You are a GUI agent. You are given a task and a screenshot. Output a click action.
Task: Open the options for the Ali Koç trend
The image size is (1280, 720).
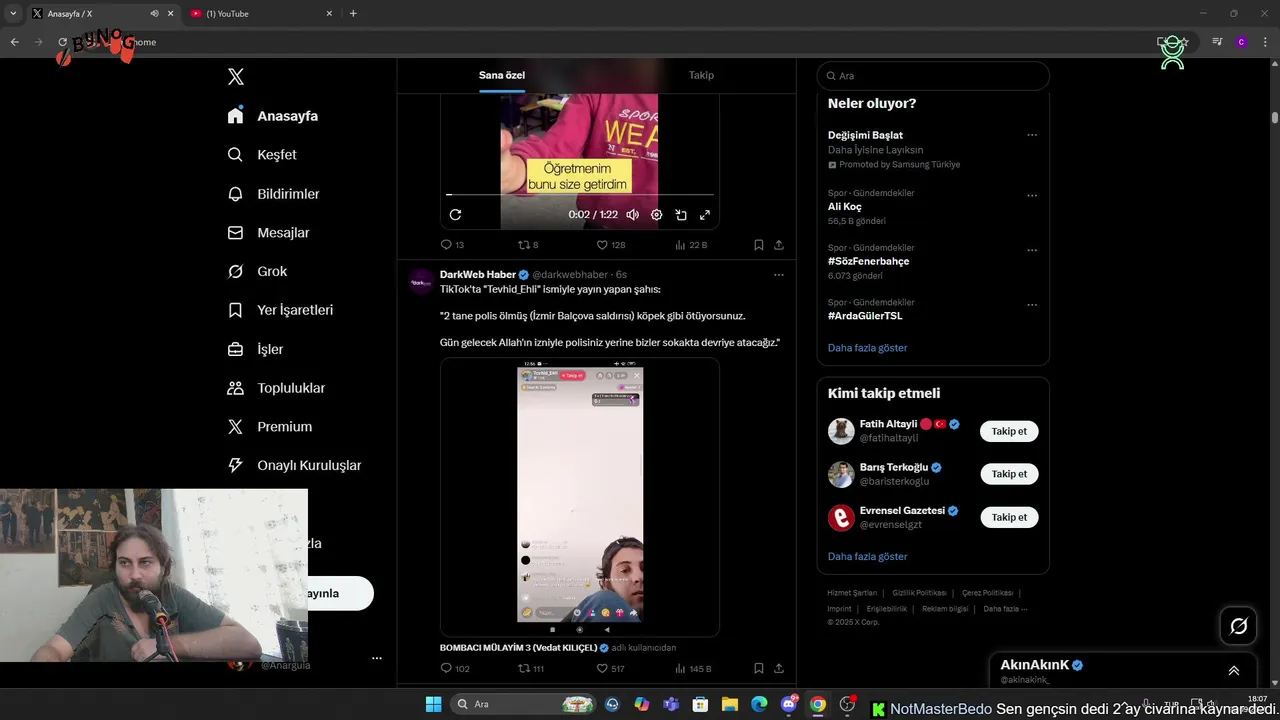1032,196
